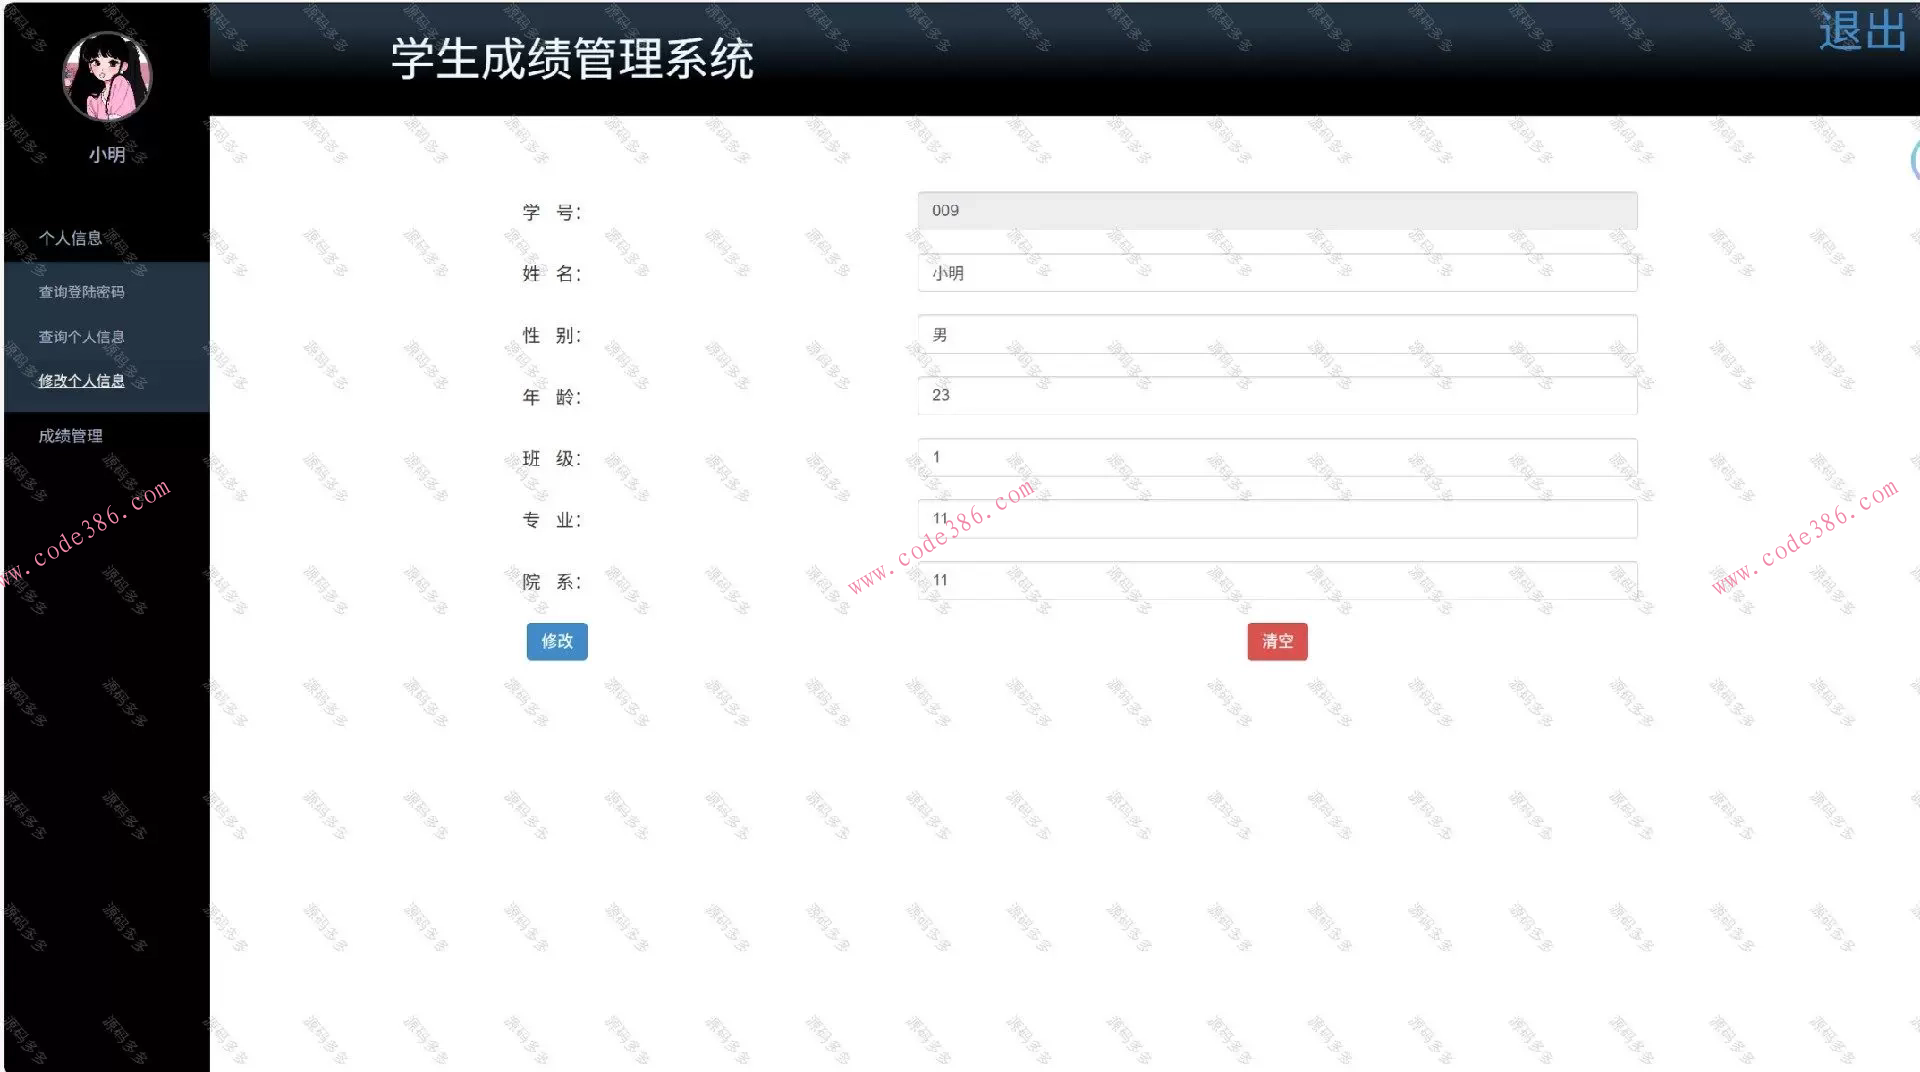Screen dimensions: 1920x1072
Task: Open 查询个人信息 in the sidebar
Action: coord(81,336)
